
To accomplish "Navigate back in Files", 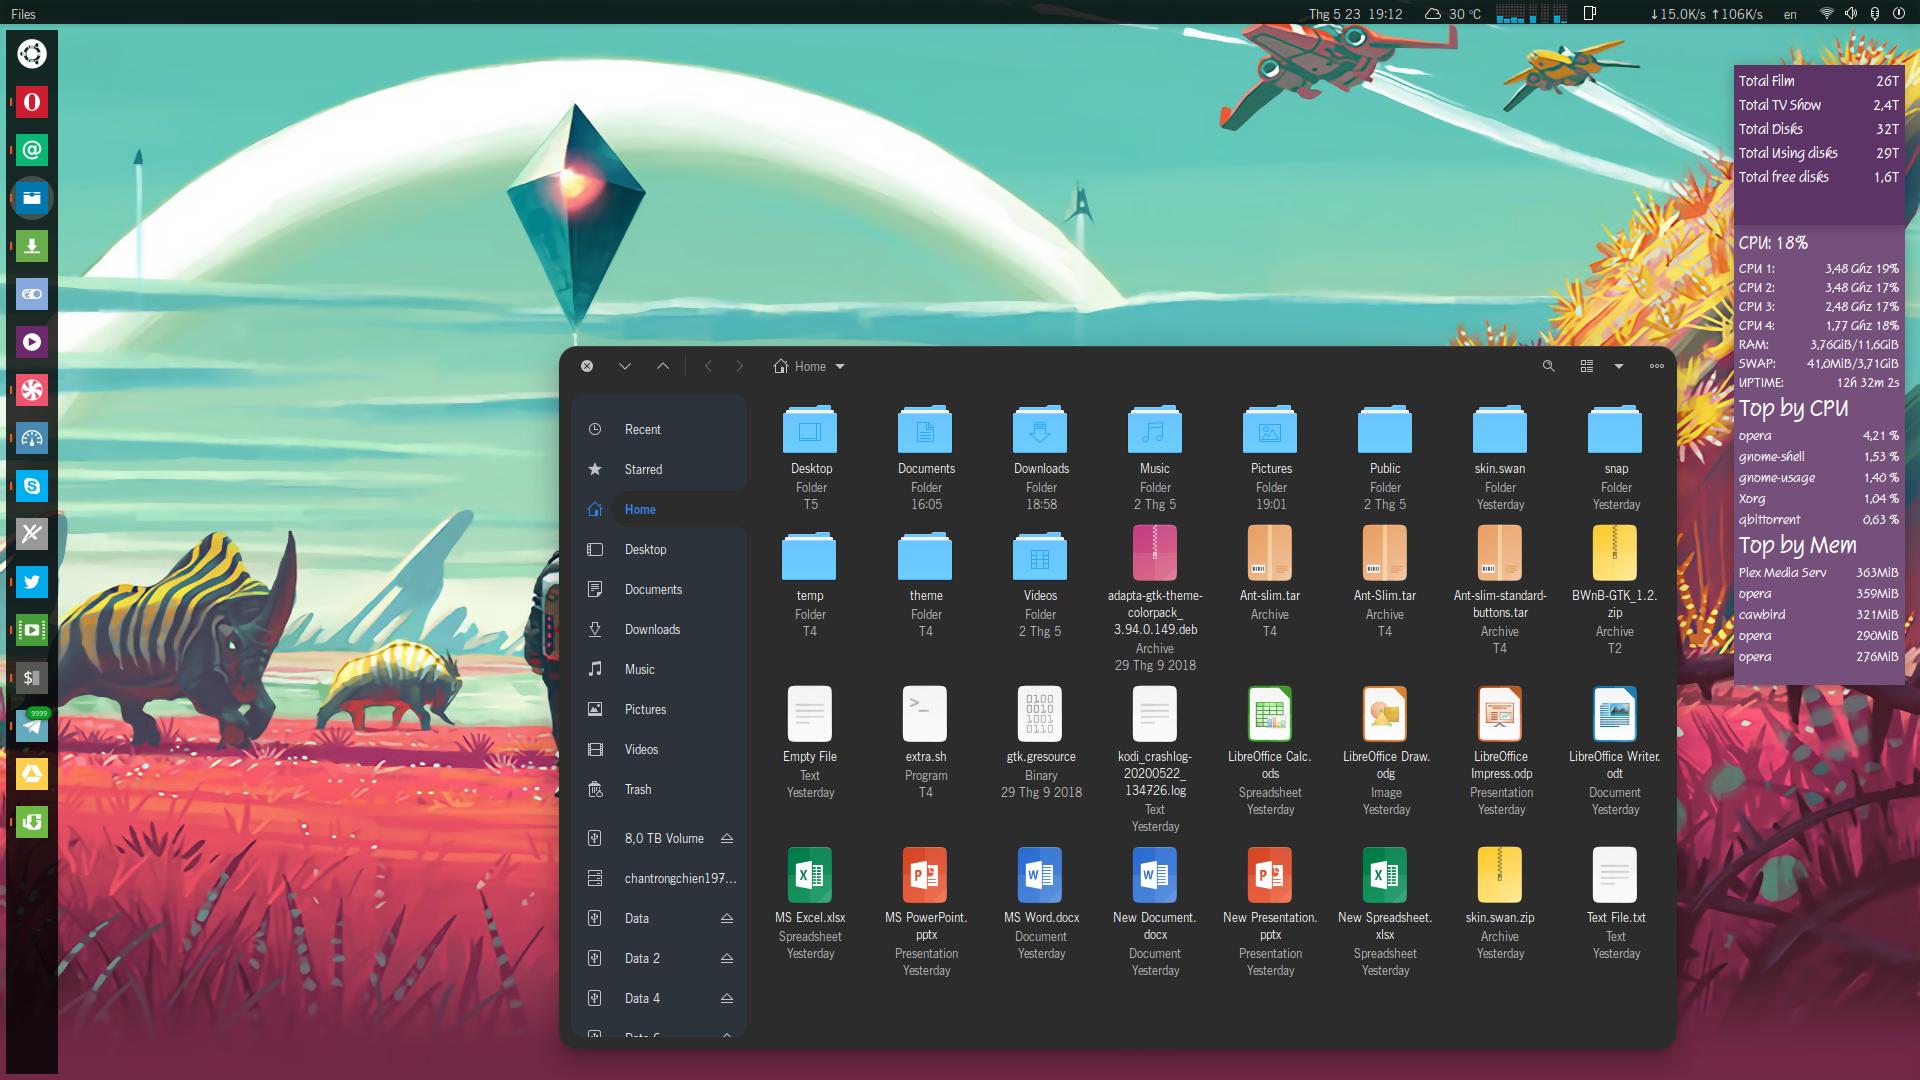I will click(708, 366).
